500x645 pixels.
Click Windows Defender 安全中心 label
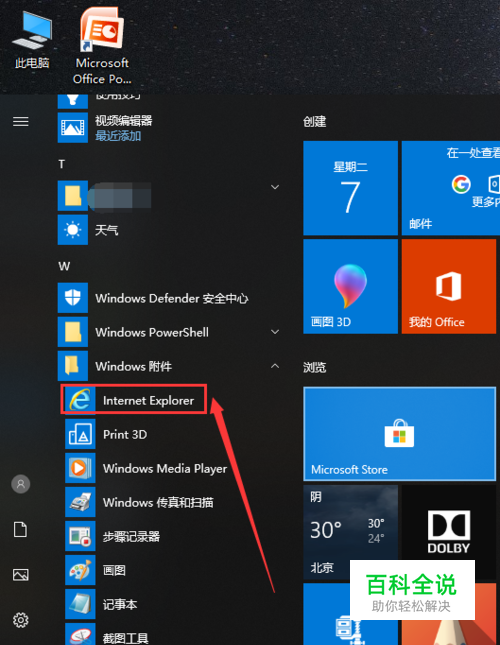point(172,298)
